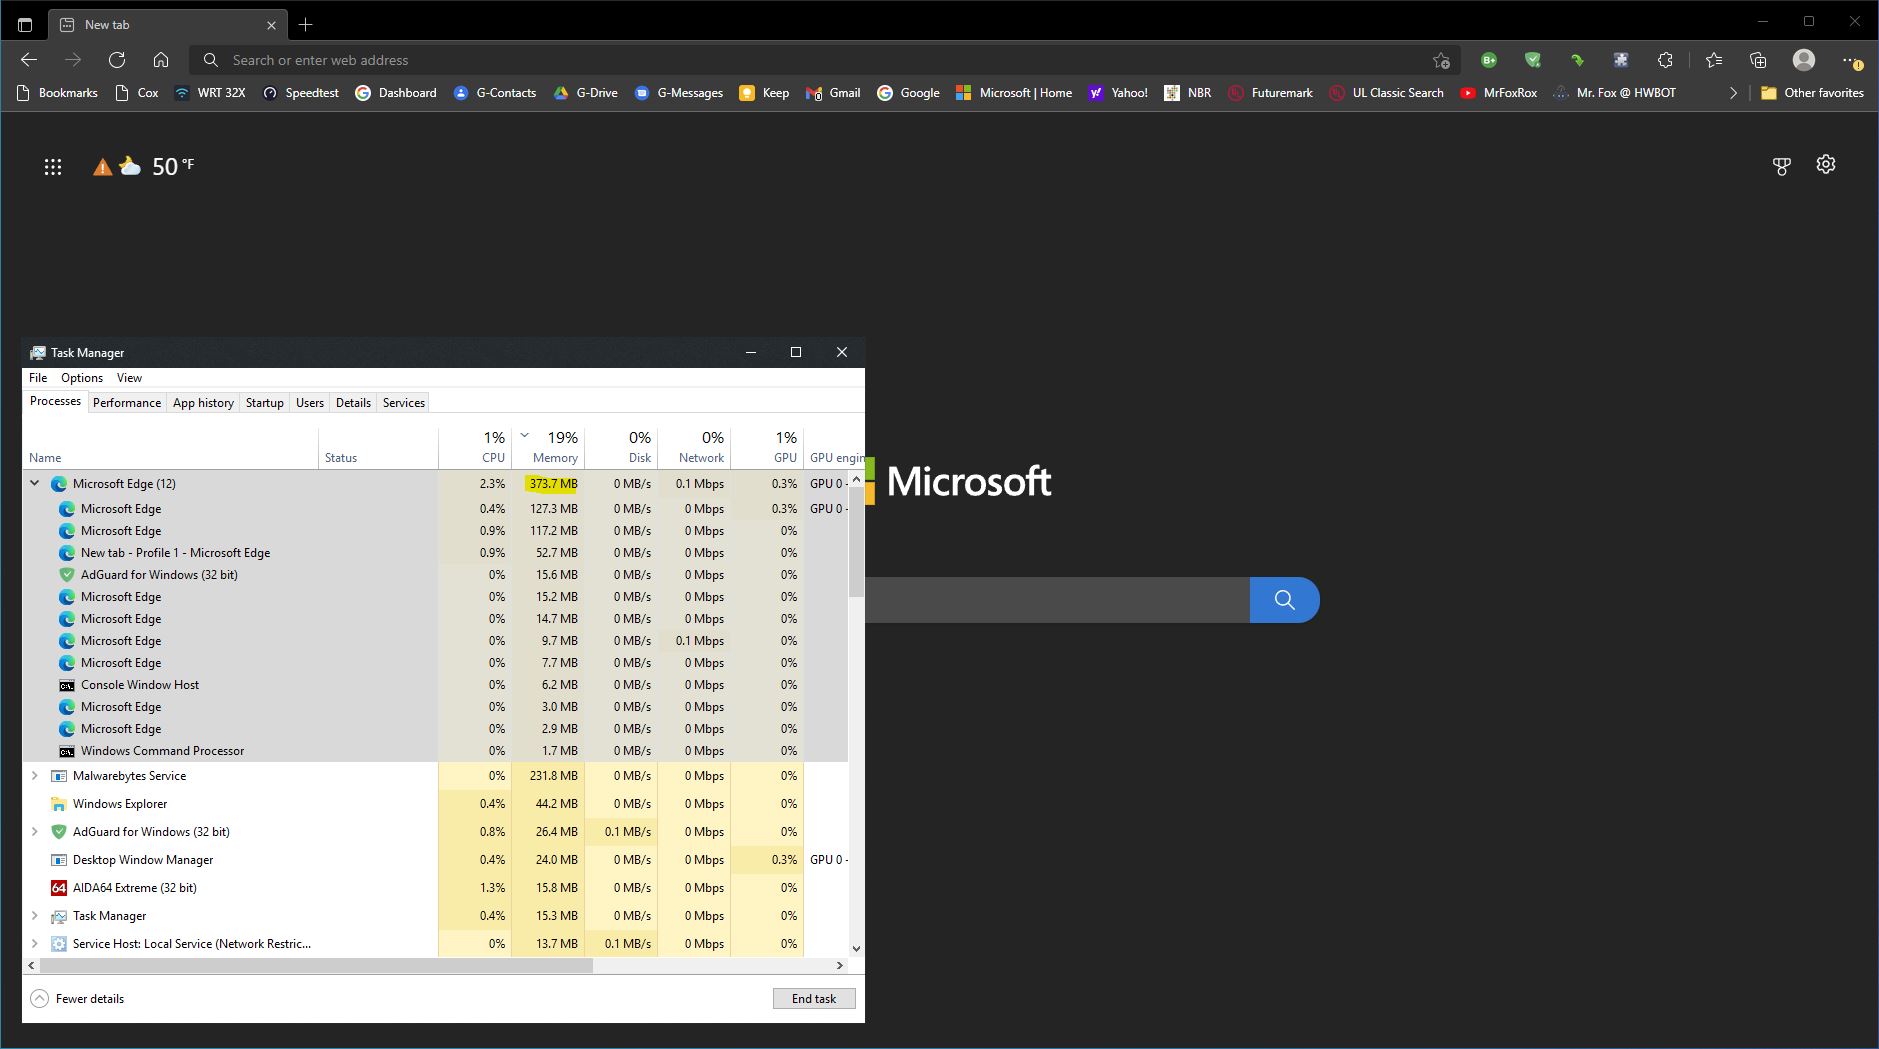The height and width of the screenshot is (1049, 1879).
Task: Open a new tab with plus icon
Action: pos(306,24)
